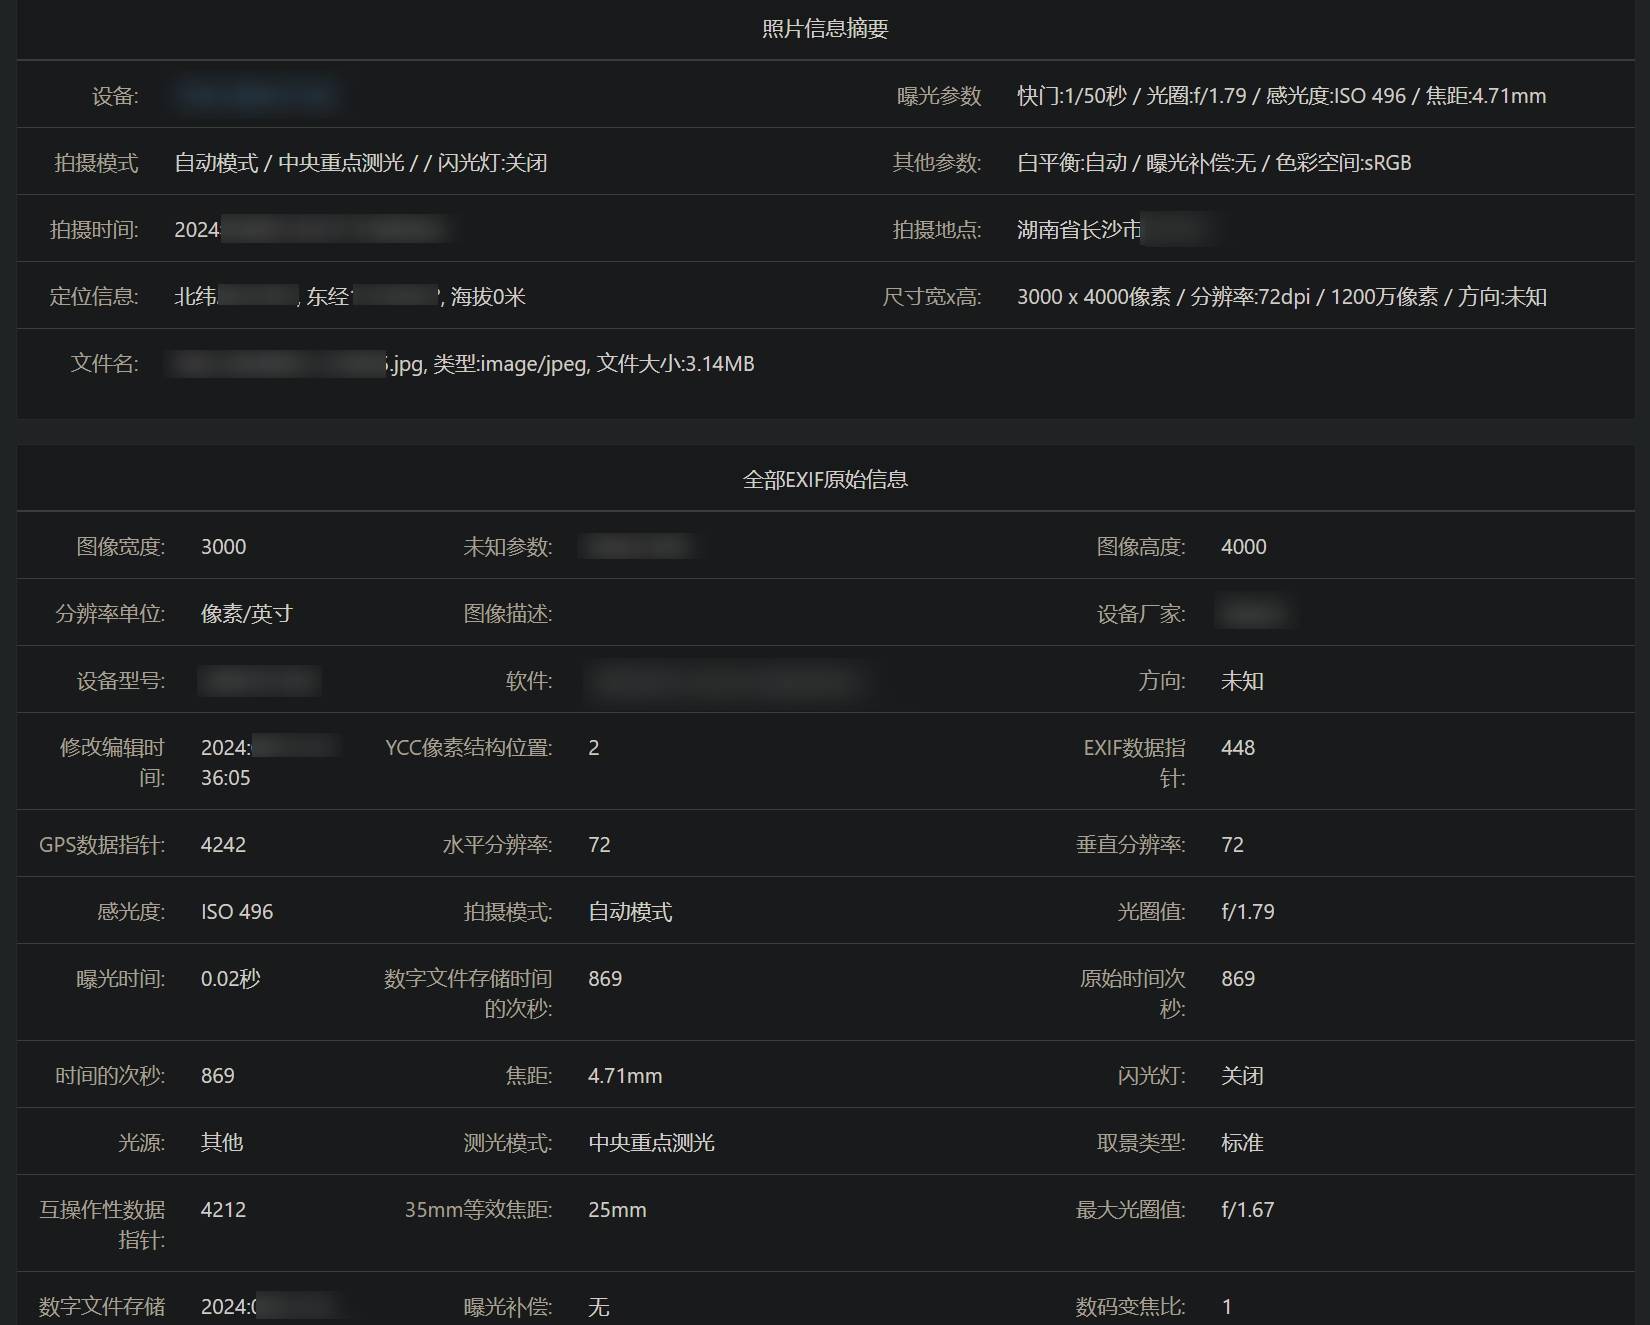Select the 曝光参数 summary value text
This screenshot has width=1650, height=1325.
[x=1281, y=96]
